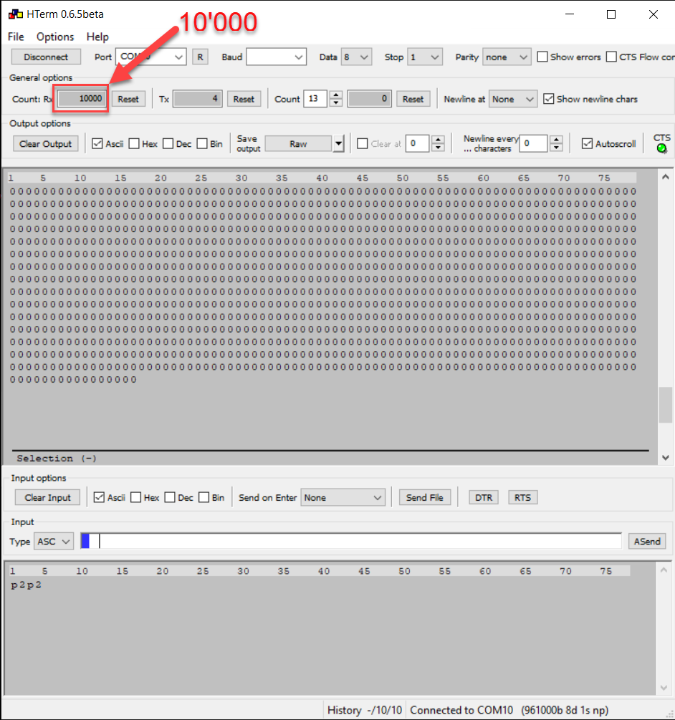The width and height of the screenshot is (675, 720).
Task: Disable the Autoscroll checkbox
Action: 587,144
